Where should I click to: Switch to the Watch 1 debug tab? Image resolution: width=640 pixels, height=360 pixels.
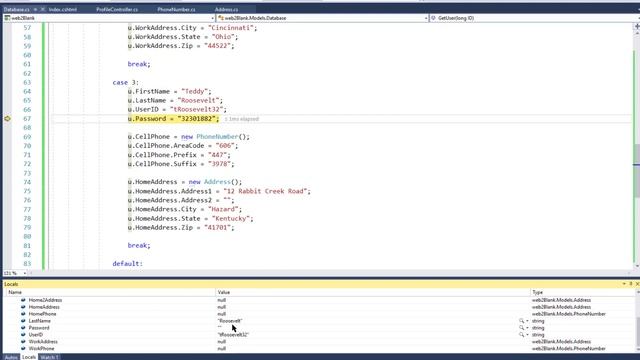point(49,357)
